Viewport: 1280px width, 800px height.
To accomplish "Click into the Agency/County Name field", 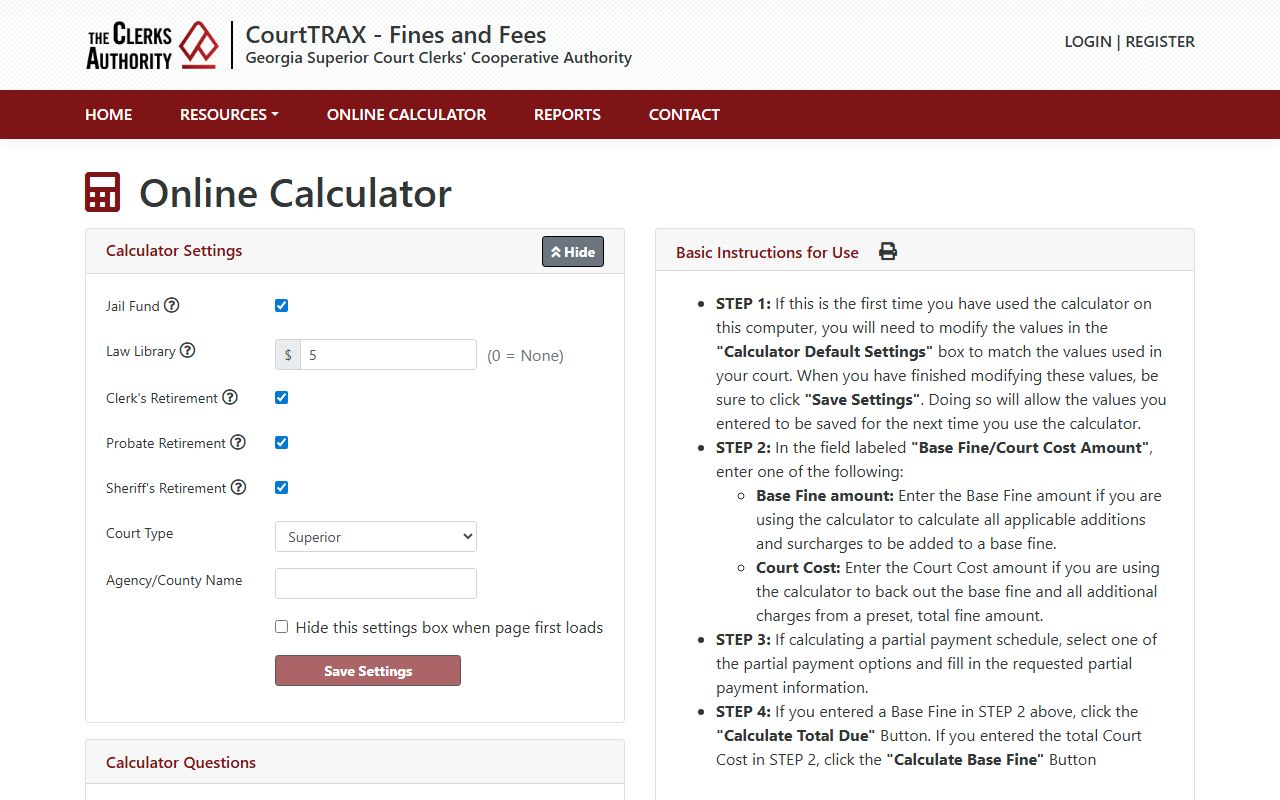I will click(x=376, y=583).
